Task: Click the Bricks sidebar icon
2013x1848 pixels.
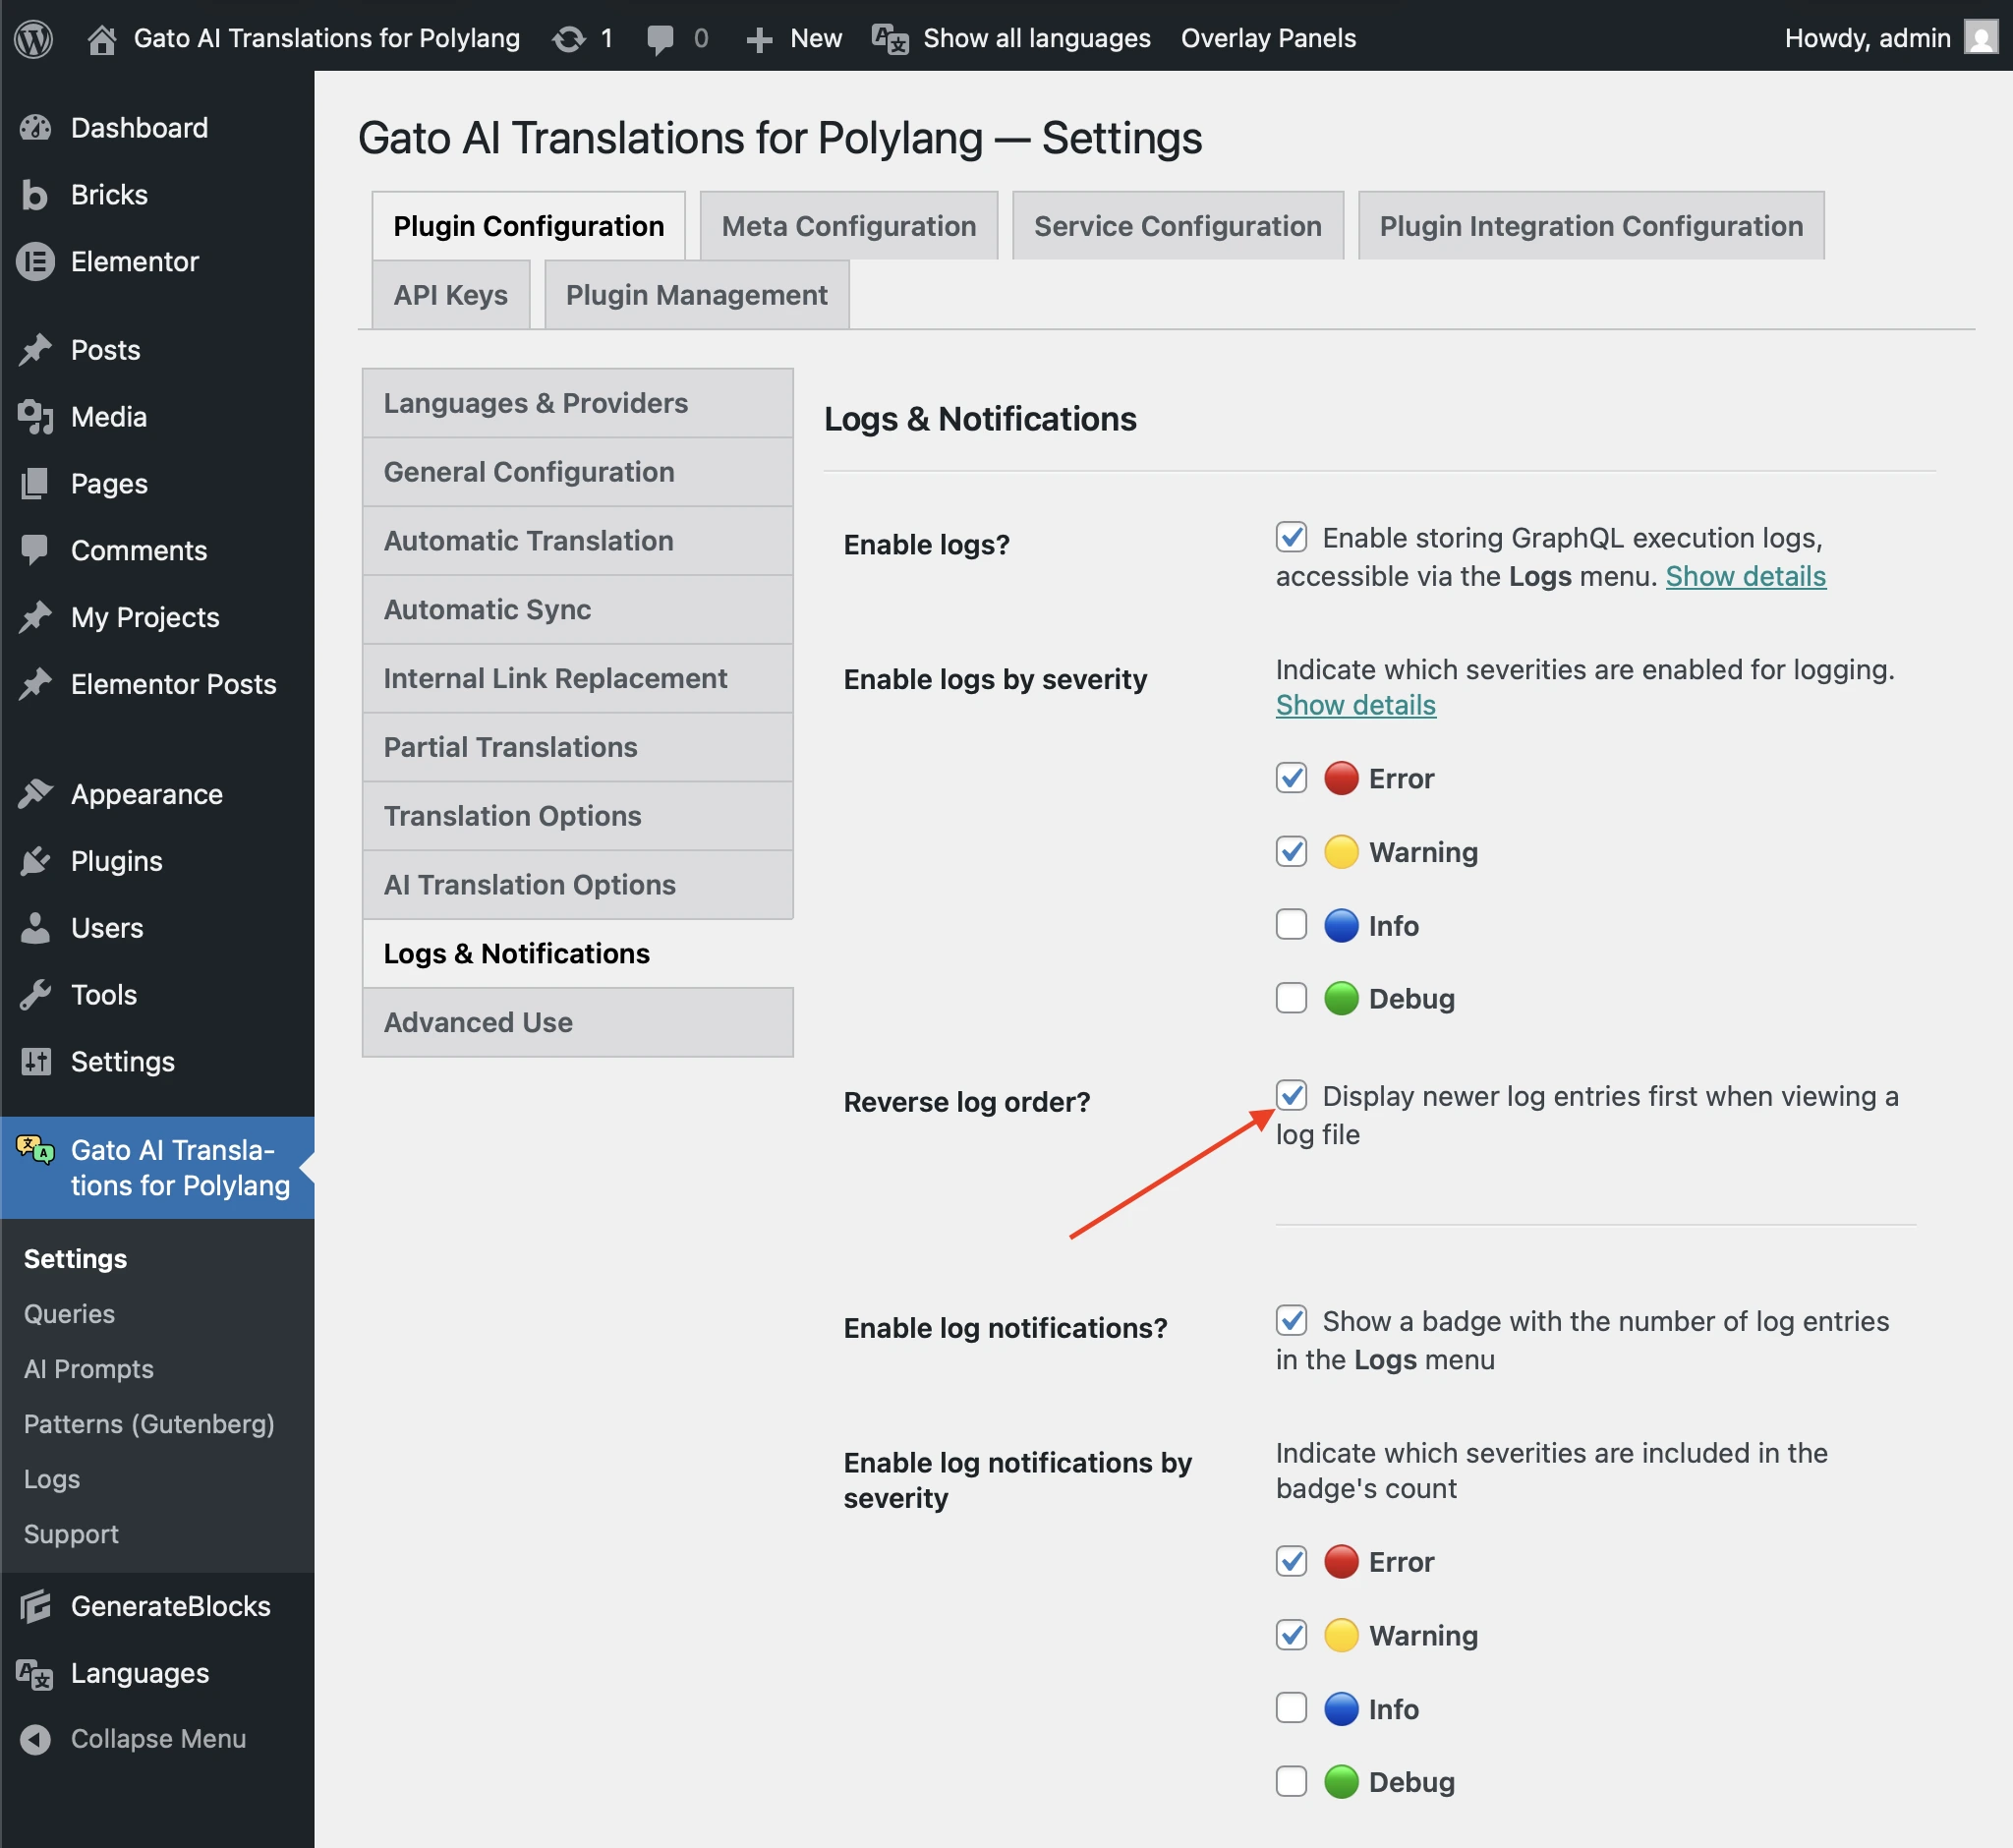Action: (36, 194)
